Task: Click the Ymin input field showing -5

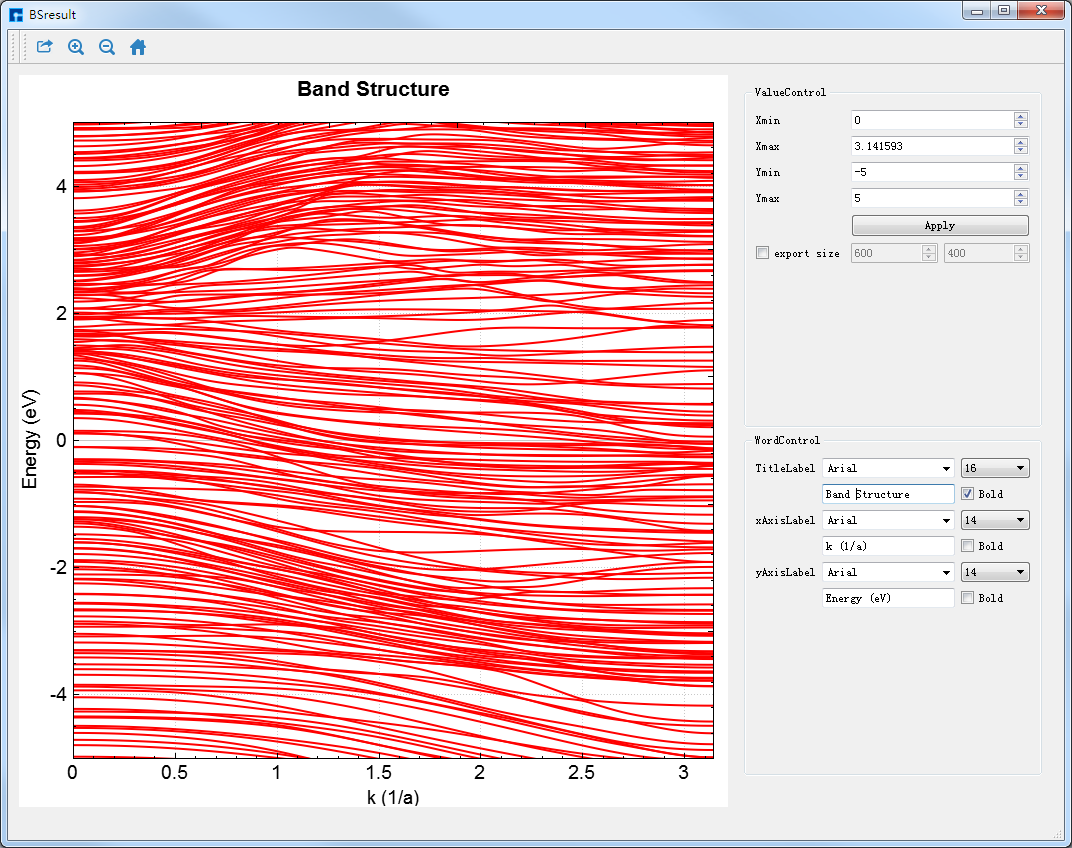Action: tap(931, 172)
